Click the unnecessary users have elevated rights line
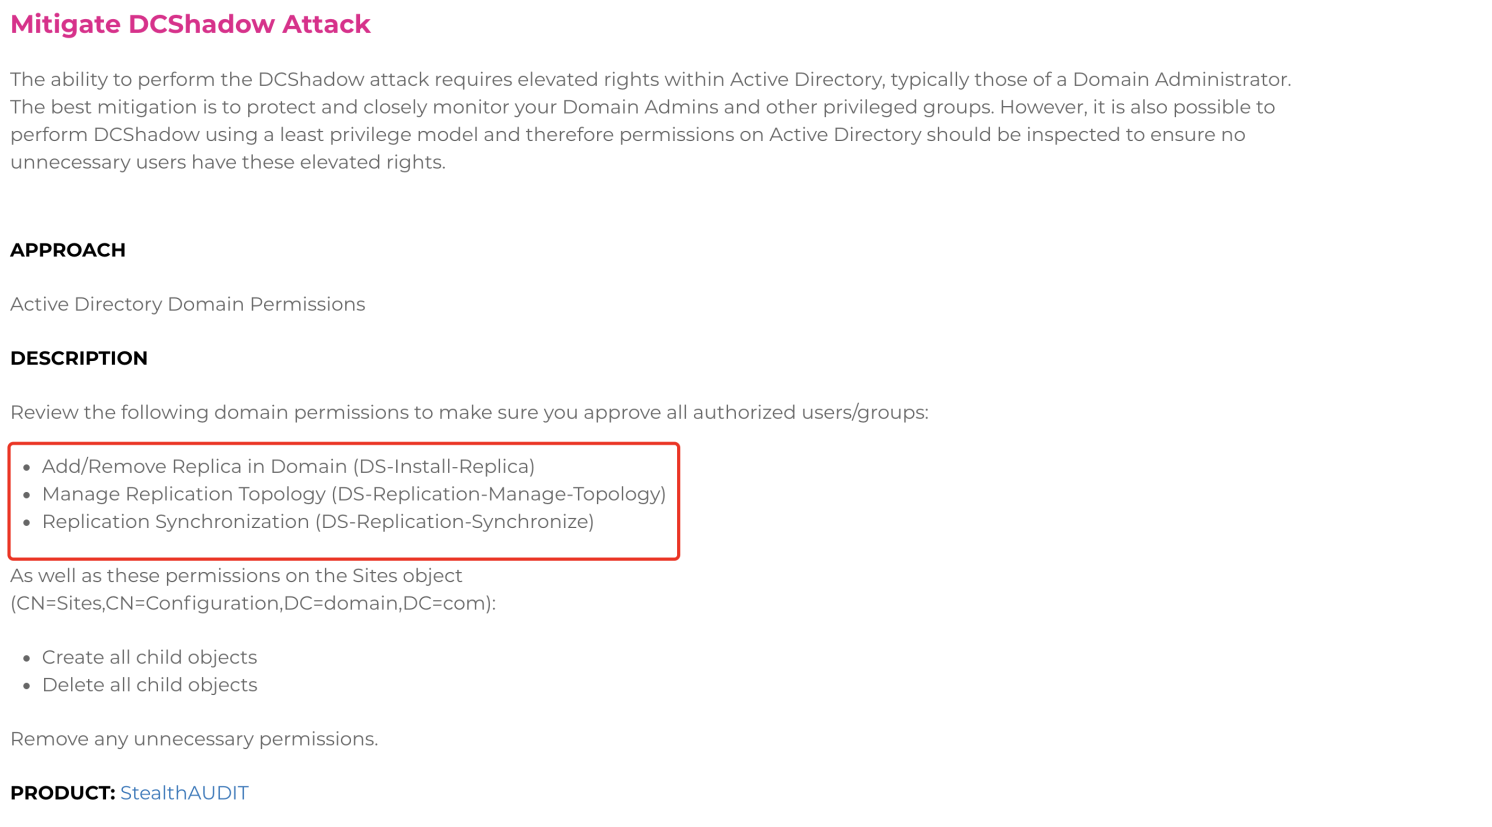Image resolution: width=1492 pixels, height=827 pixels. coord(228,162)
